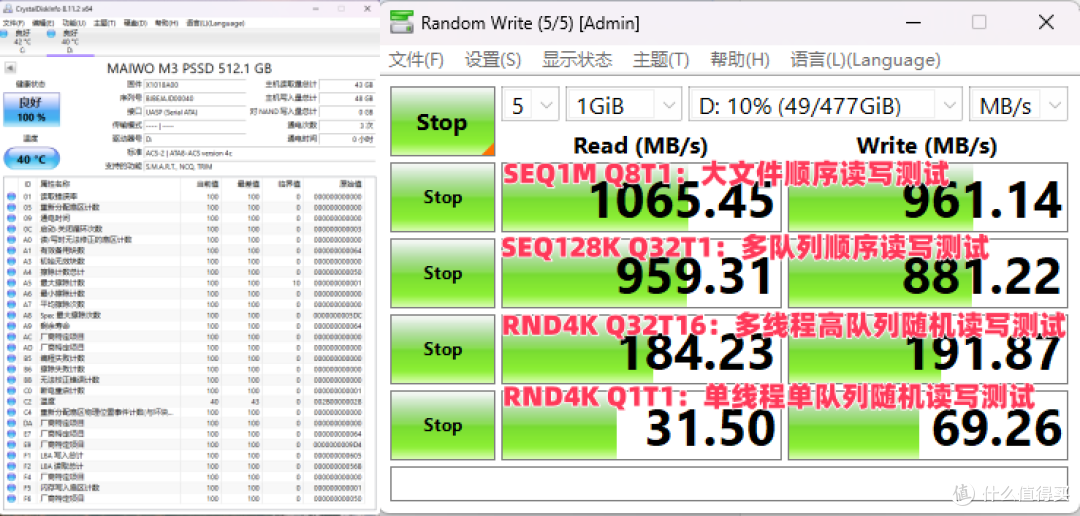Click Stop button beside the 959.31 read result
This screenshot has width=1080, height=516.
pos(442,273)
